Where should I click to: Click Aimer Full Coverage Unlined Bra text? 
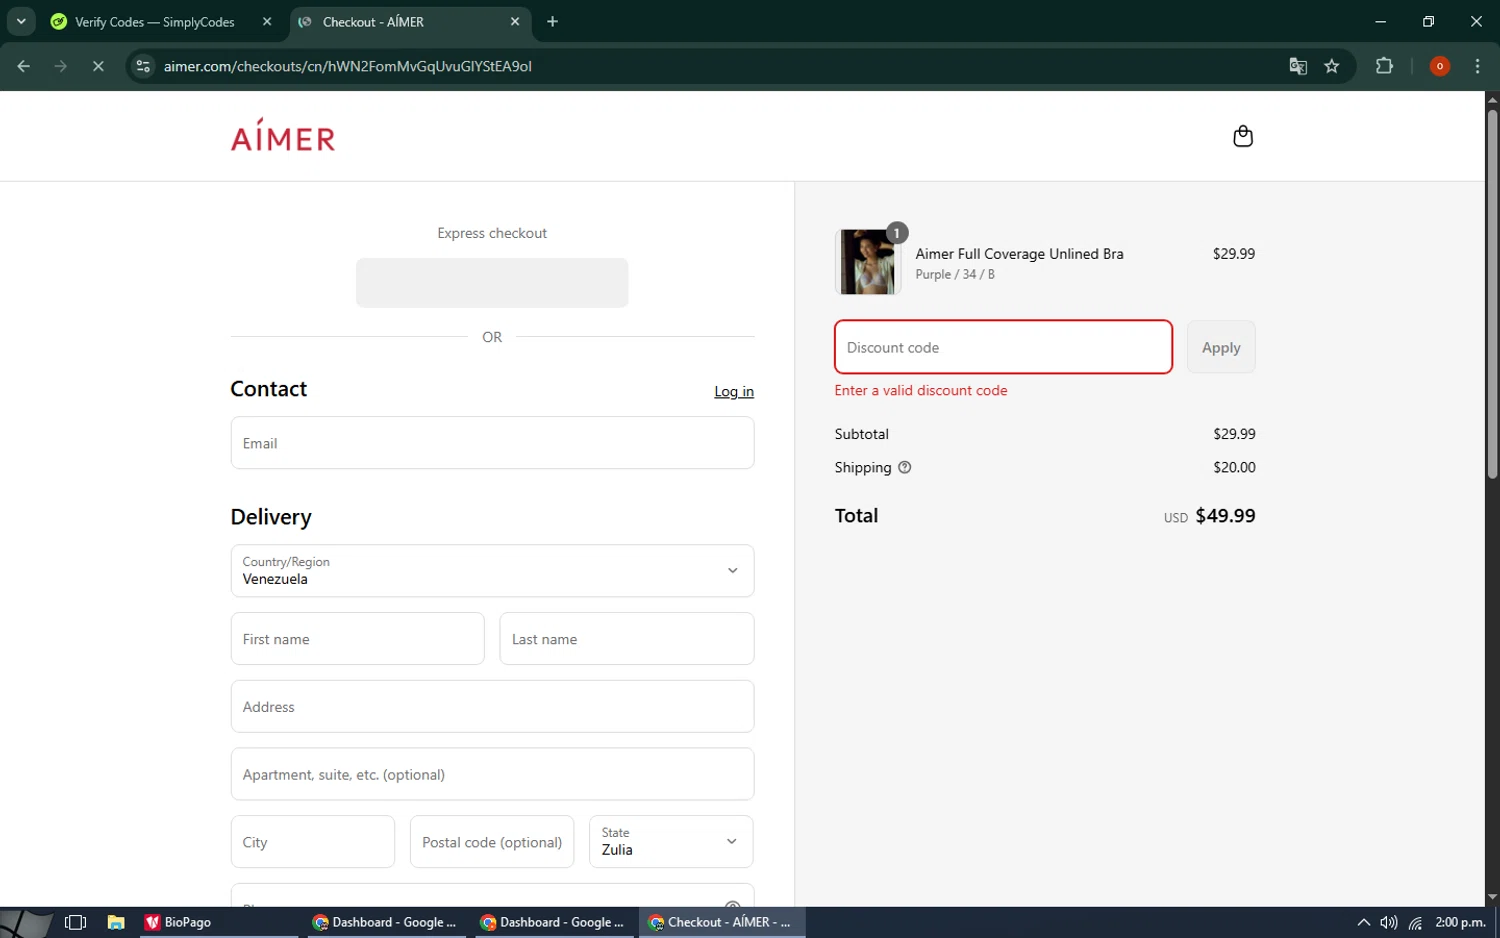(x=1019, y=254)
